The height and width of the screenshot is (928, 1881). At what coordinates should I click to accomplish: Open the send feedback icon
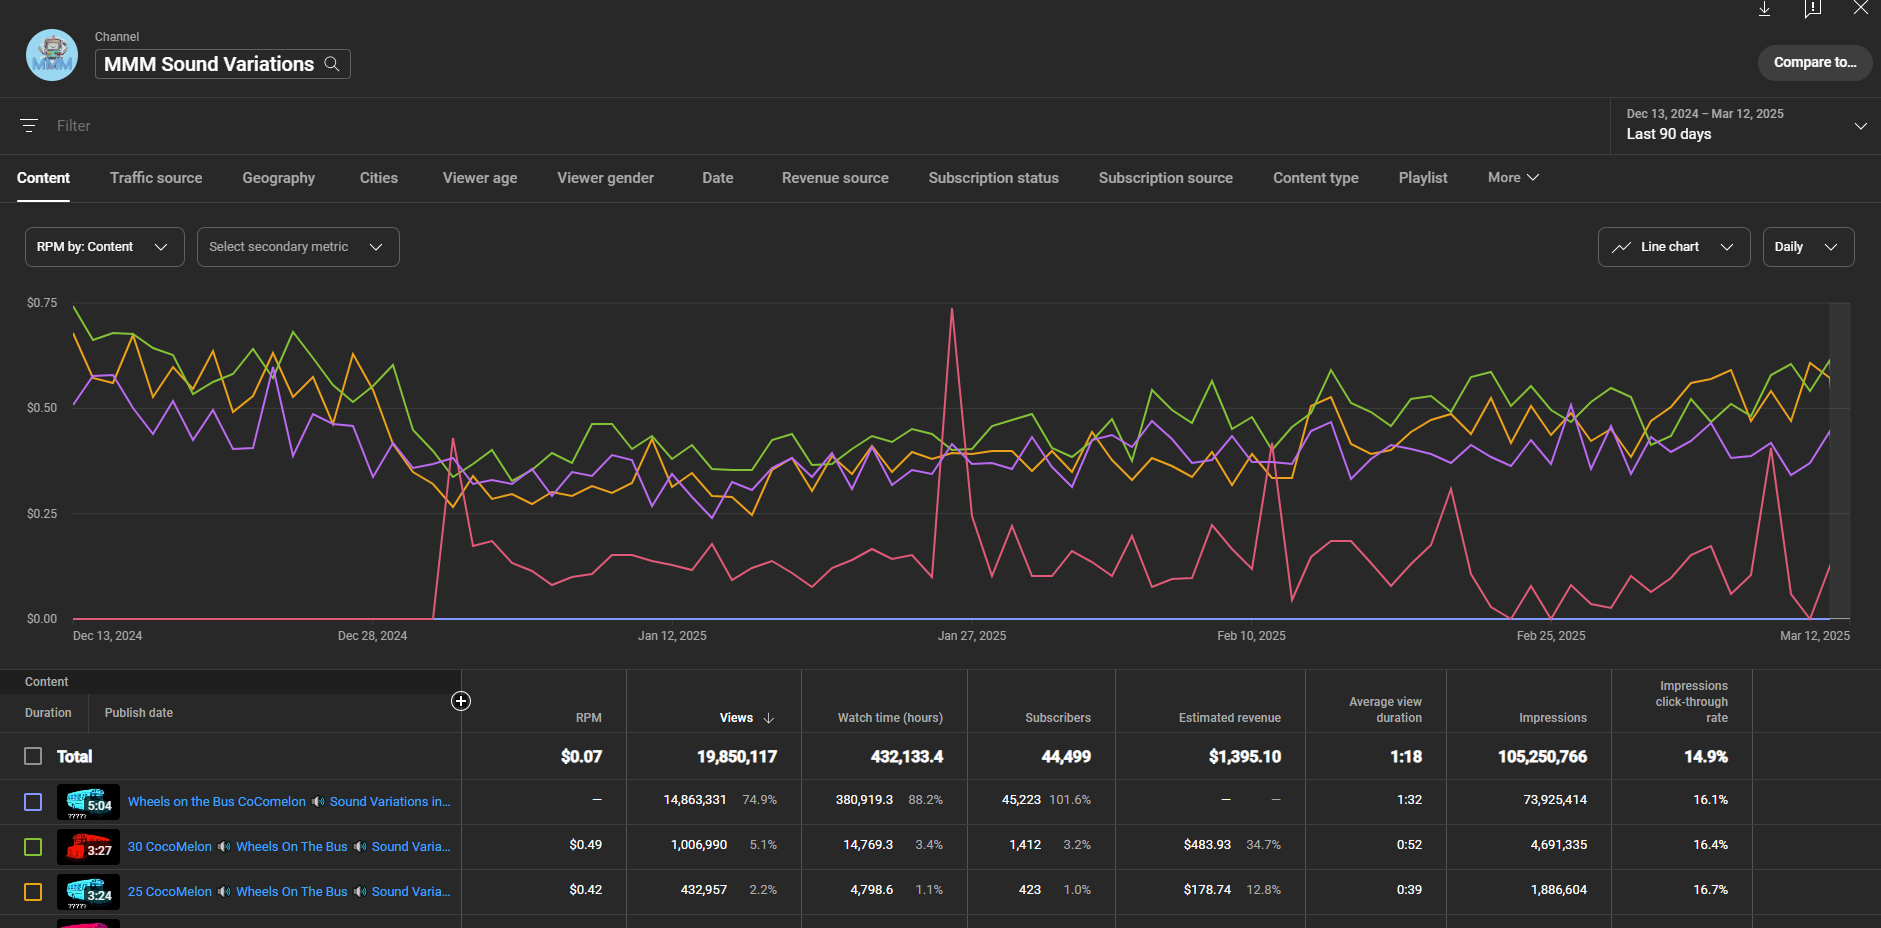(1812, 9)
